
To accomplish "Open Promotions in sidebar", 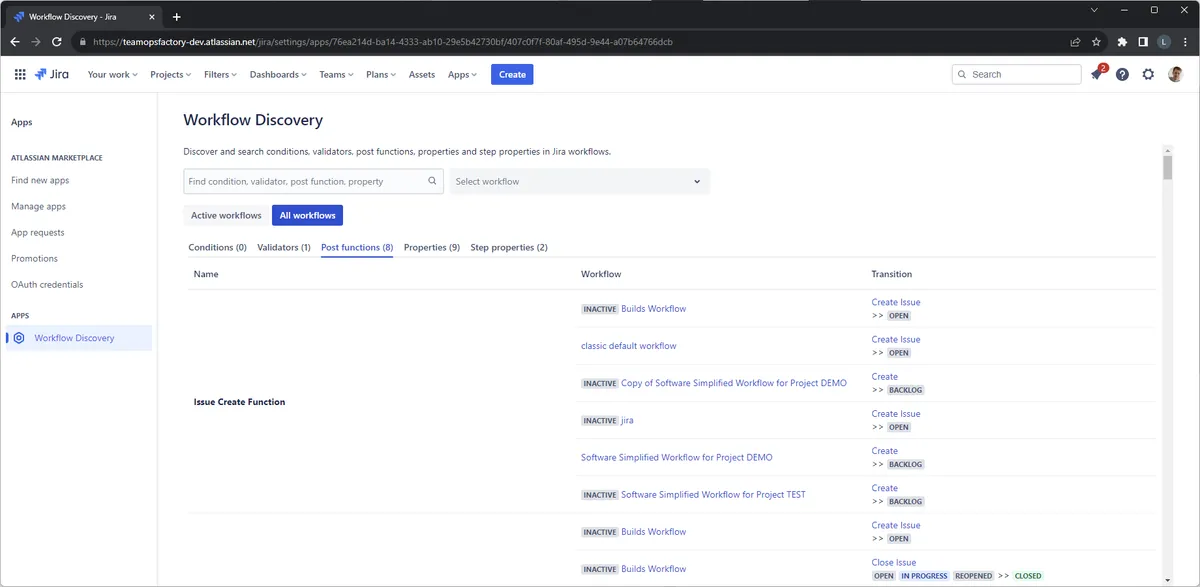I will [x=34, y=258].
